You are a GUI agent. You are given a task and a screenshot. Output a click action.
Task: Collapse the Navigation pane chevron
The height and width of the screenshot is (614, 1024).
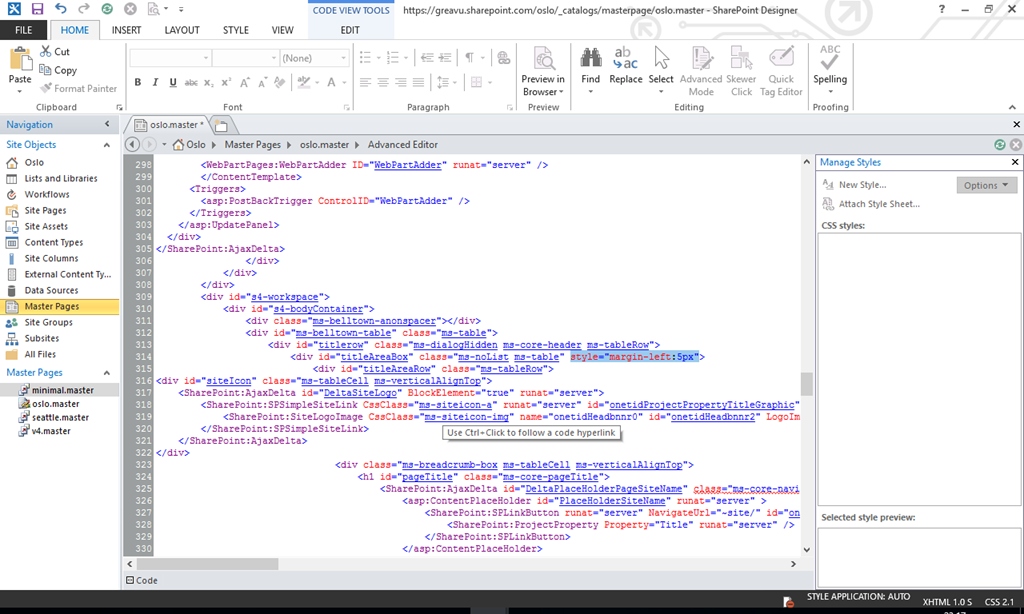[x=108, y=125]
